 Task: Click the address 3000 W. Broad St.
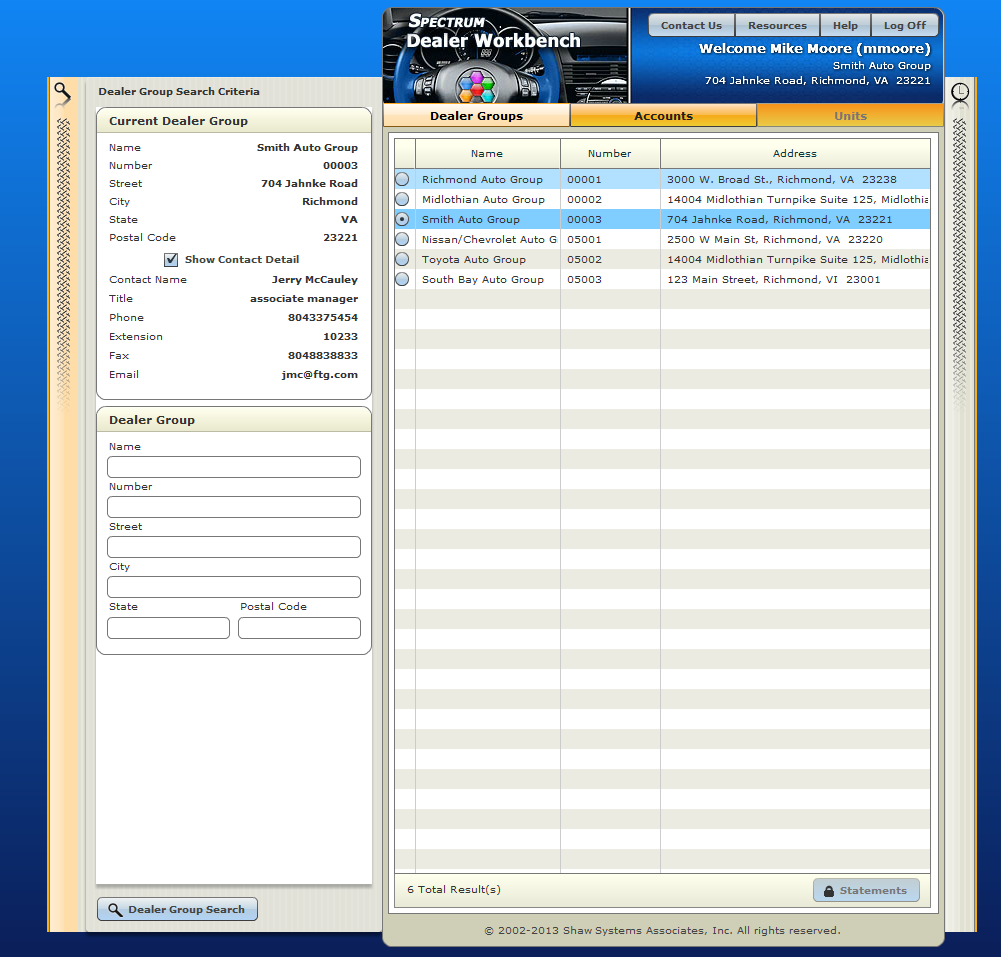795,179
